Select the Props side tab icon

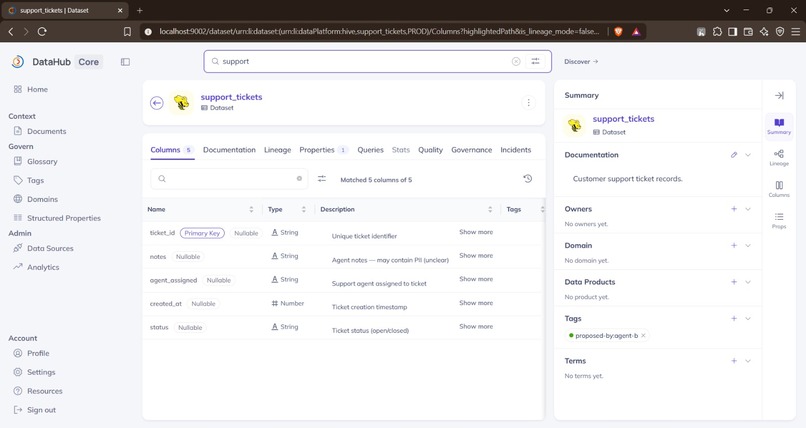[779, 220]
